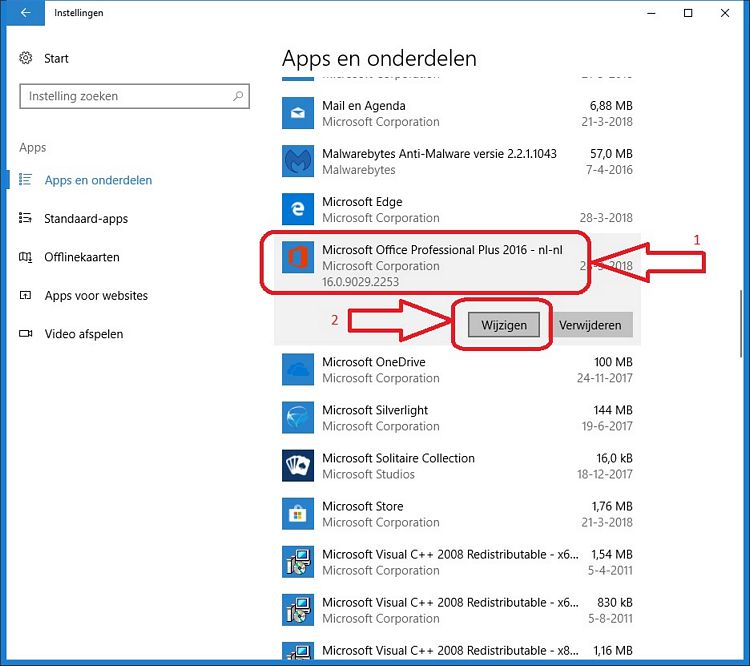Select Microsoft OneDrive entry name

point(374,362)
